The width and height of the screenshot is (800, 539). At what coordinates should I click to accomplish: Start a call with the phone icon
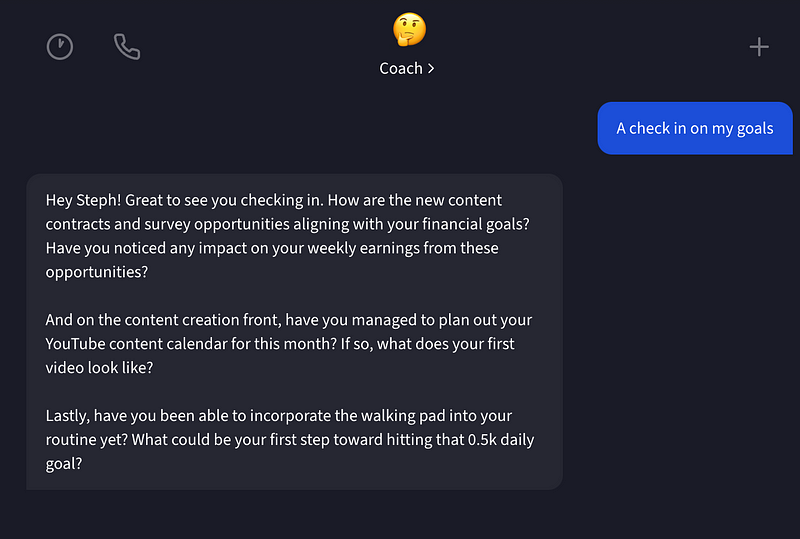point(127,47)
